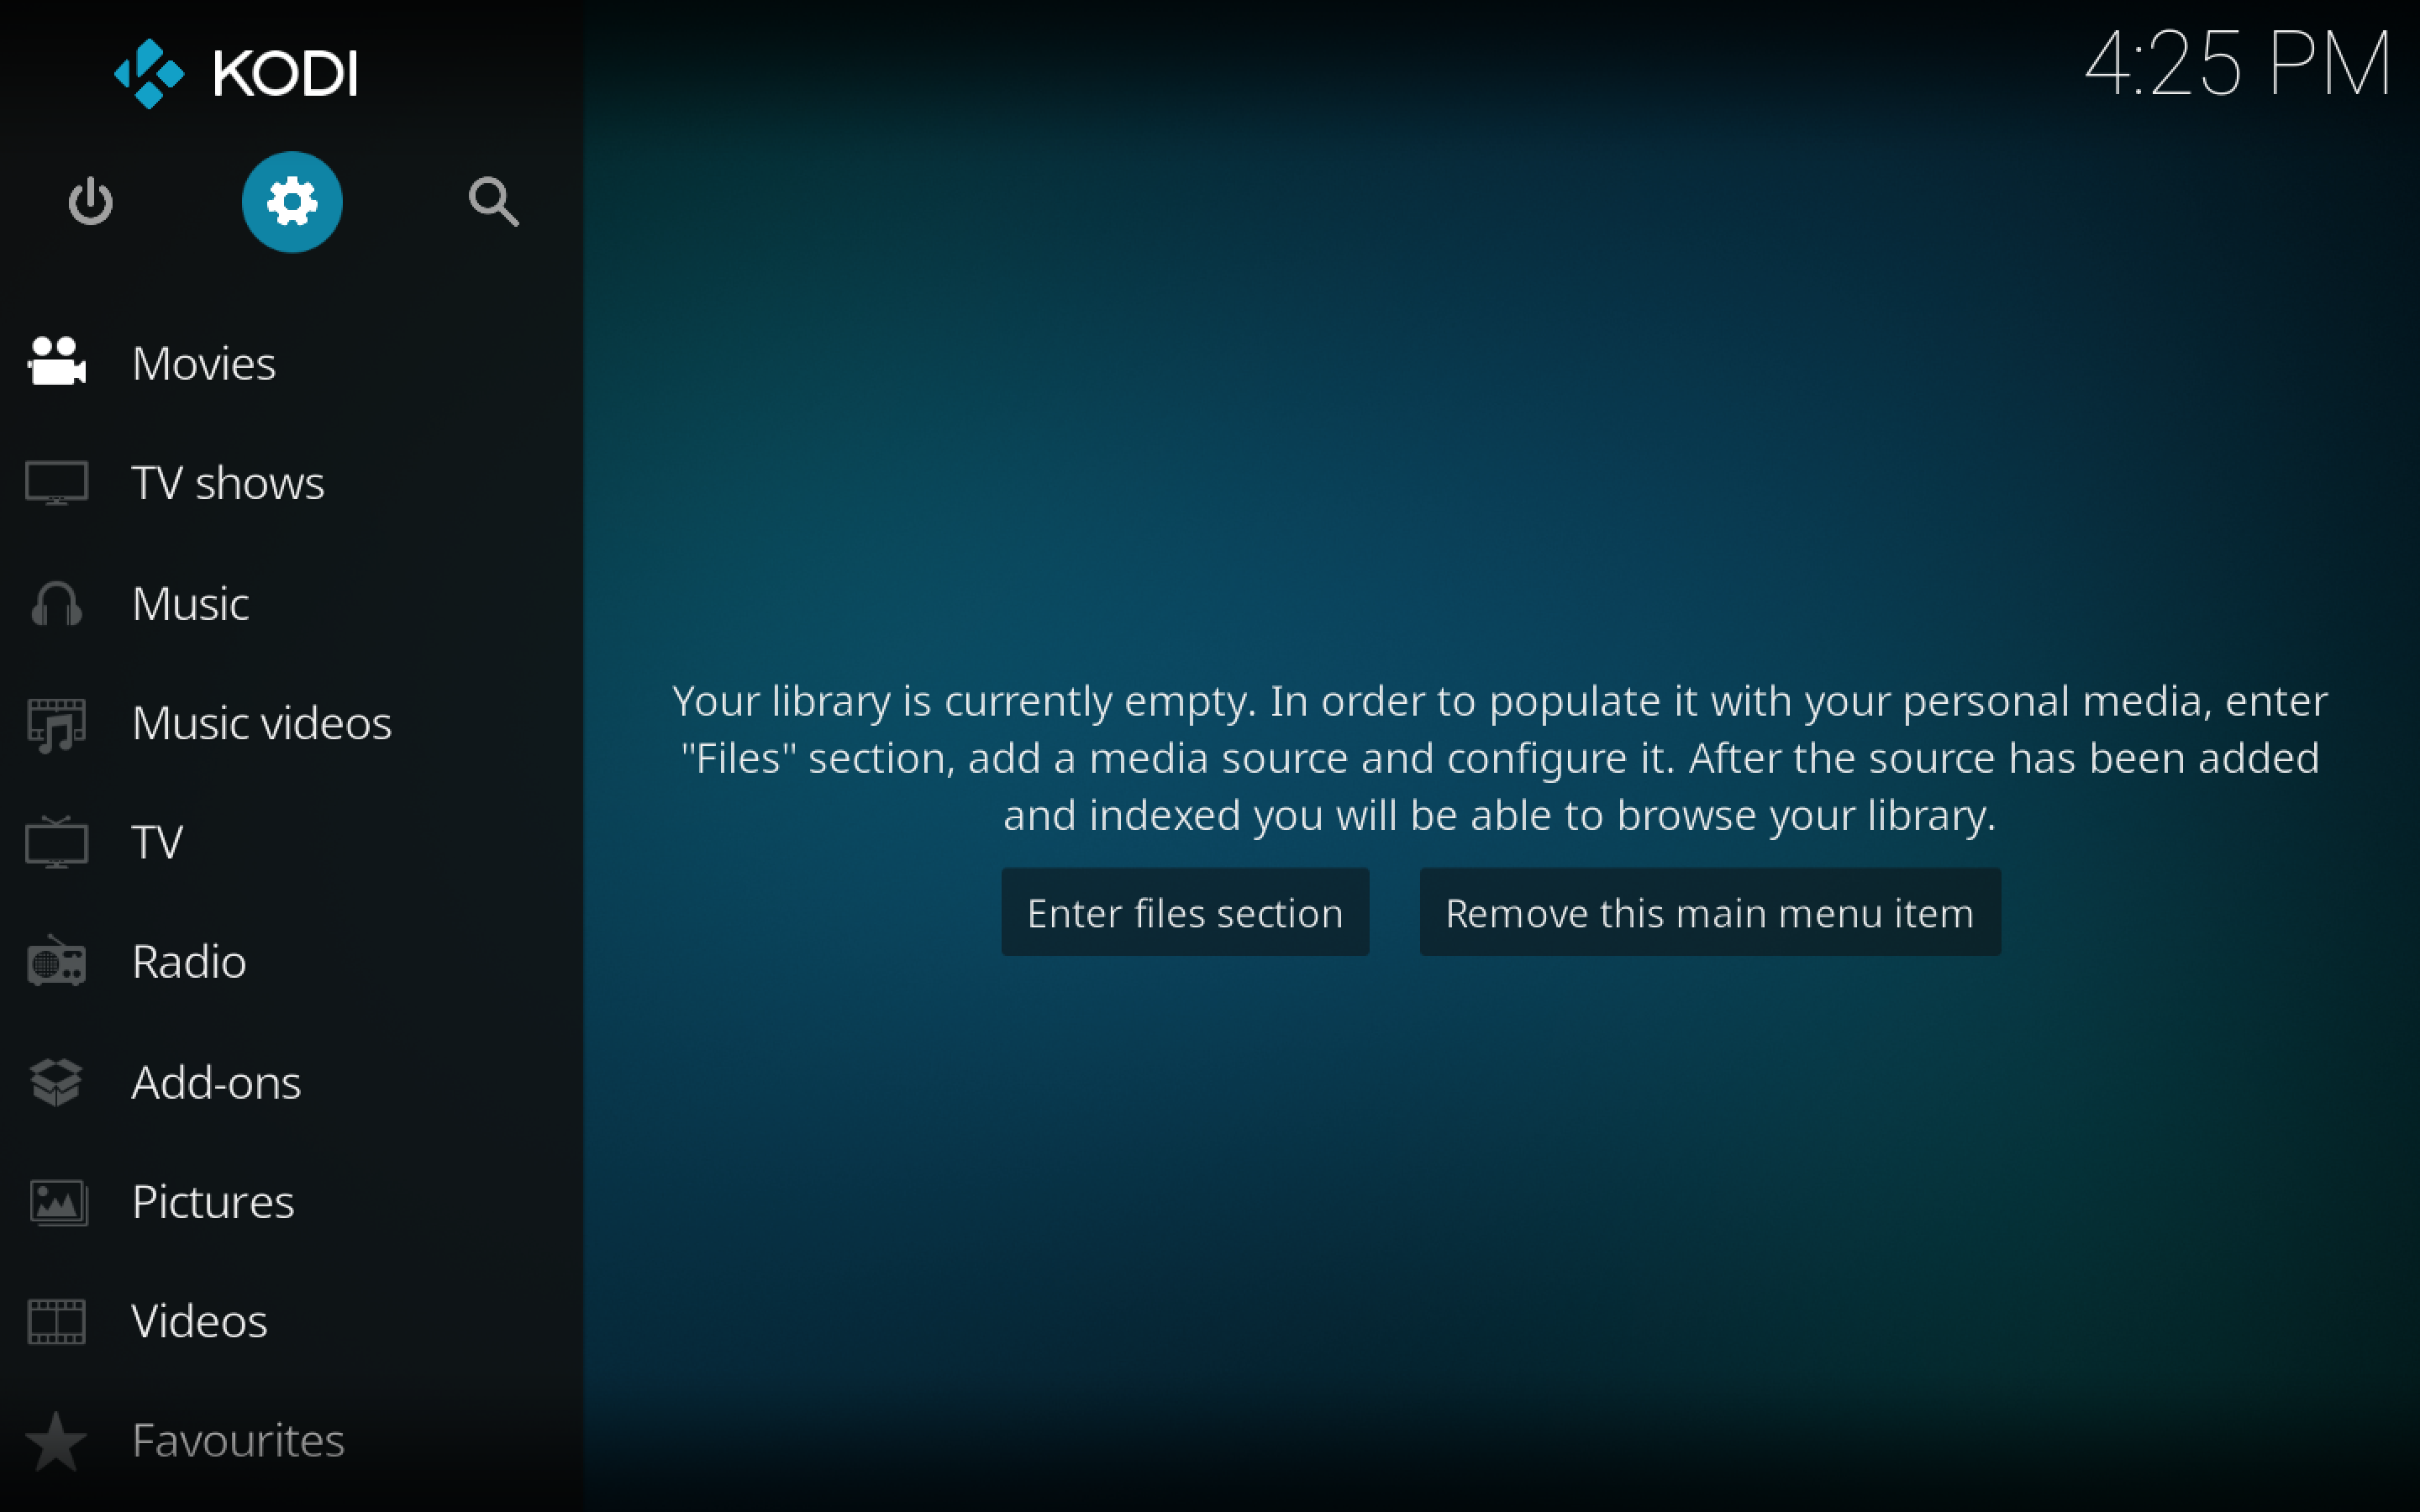The width and height of the screenshot is (2420, 1512).
Task: Click the Music videos sidebar icon
Action: click(x=55, y=722)
